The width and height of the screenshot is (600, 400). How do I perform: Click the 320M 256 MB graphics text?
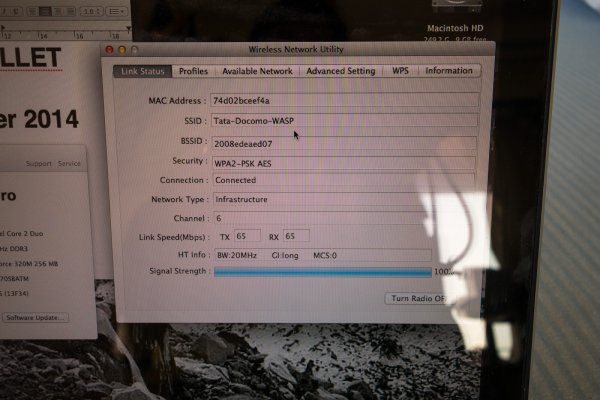coord(38,264)
